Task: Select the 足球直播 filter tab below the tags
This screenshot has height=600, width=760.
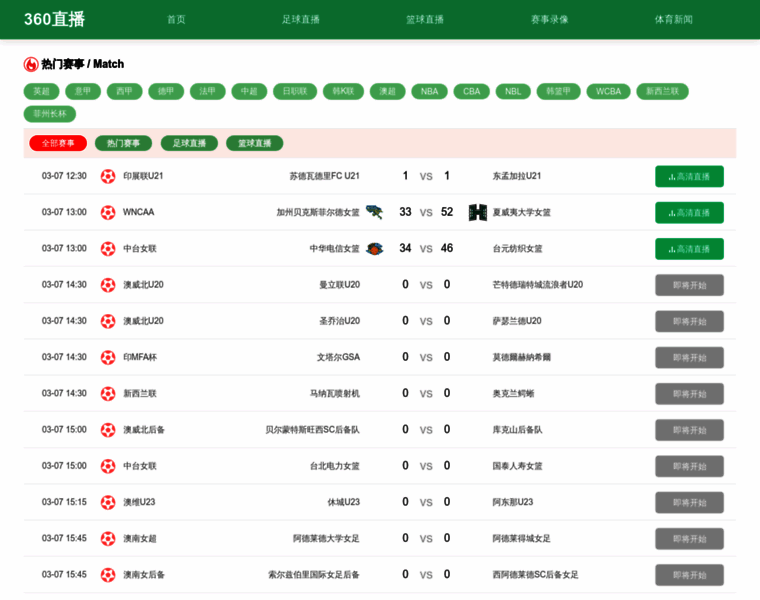Action: (x=189, y=143)
